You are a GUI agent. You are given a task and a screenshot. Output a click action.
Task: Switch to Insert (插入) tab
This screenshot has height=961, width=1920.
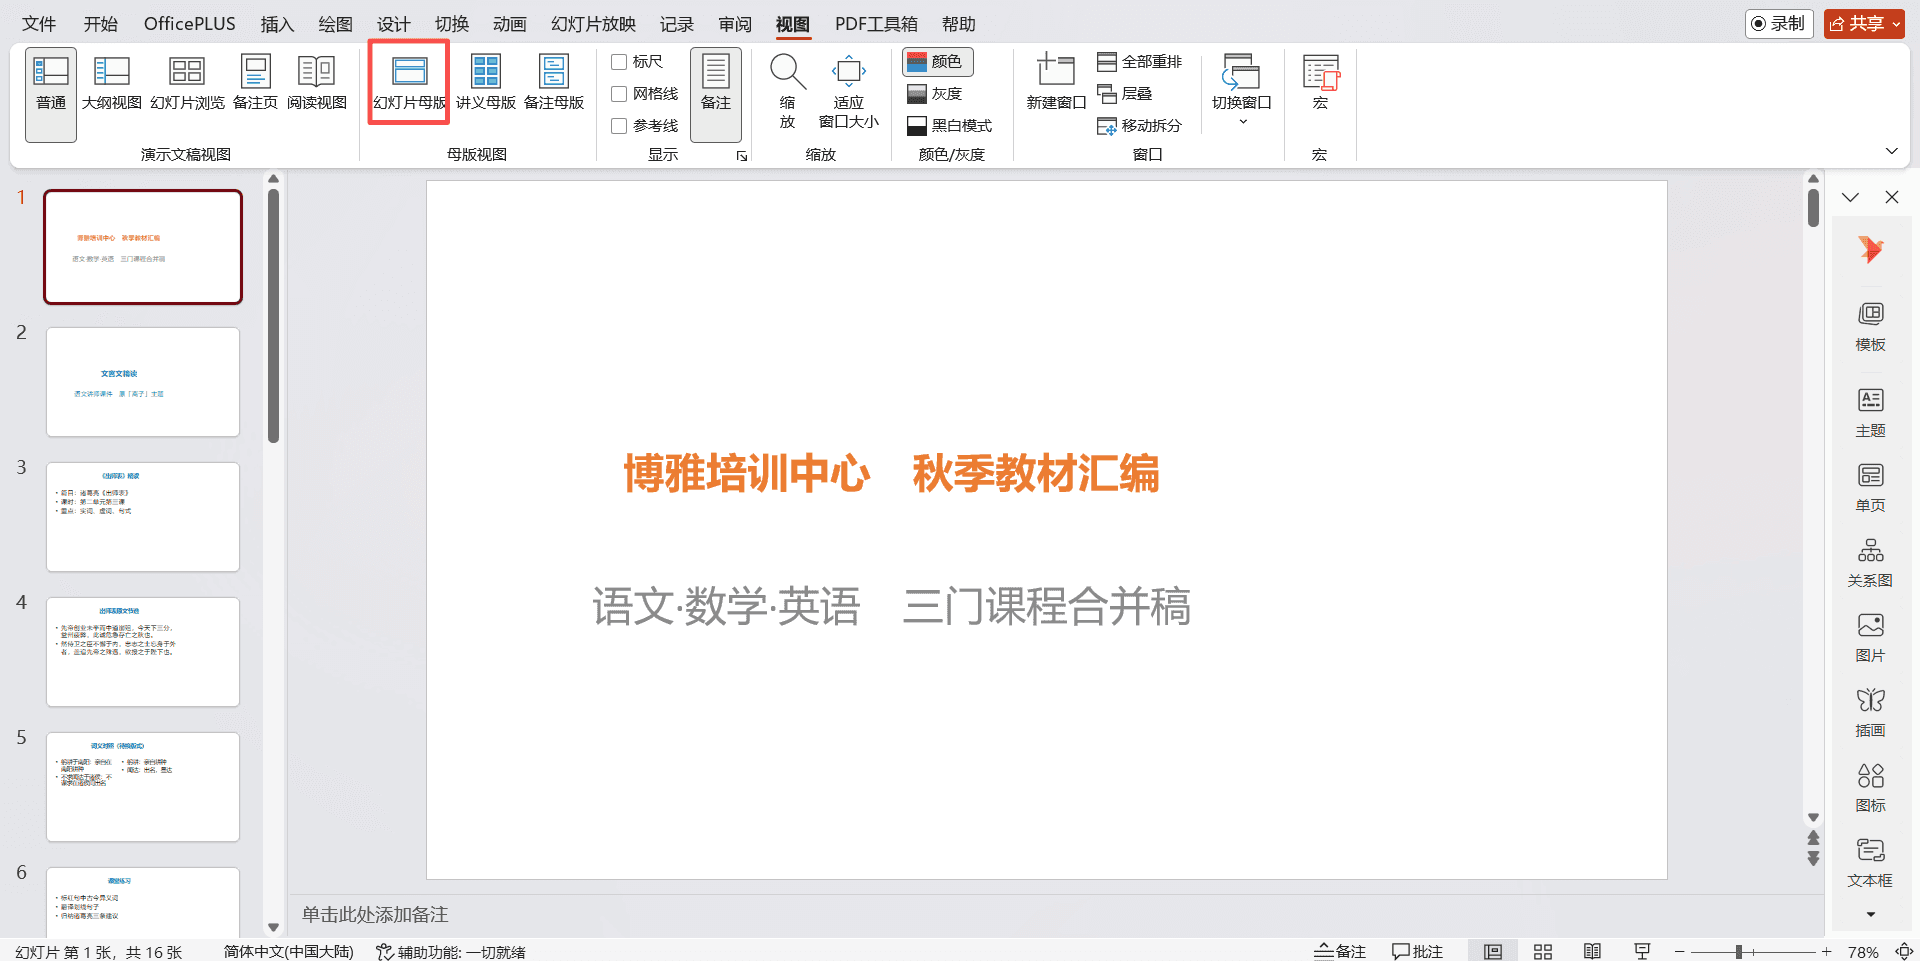[x=277, y=24]
